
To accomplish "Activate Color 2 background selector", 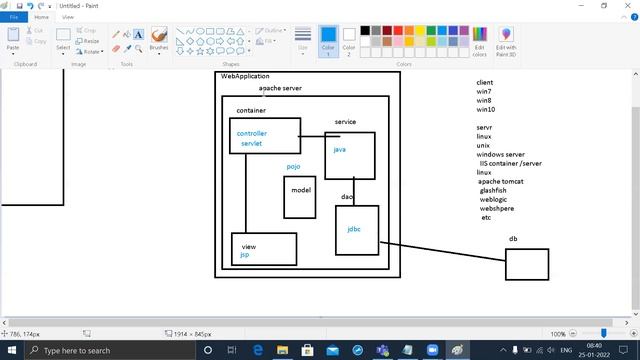I will click(349, 41).
